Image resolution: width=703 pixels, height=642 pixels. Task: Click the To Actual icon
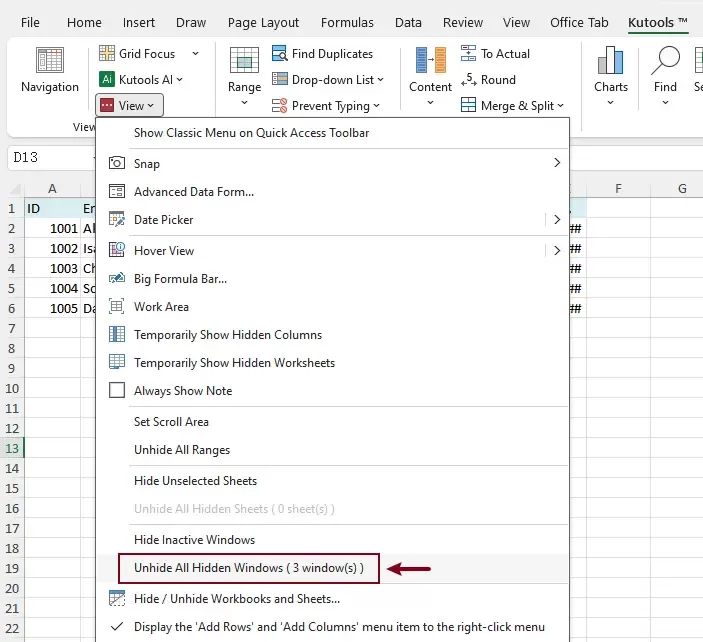(469, 53)
